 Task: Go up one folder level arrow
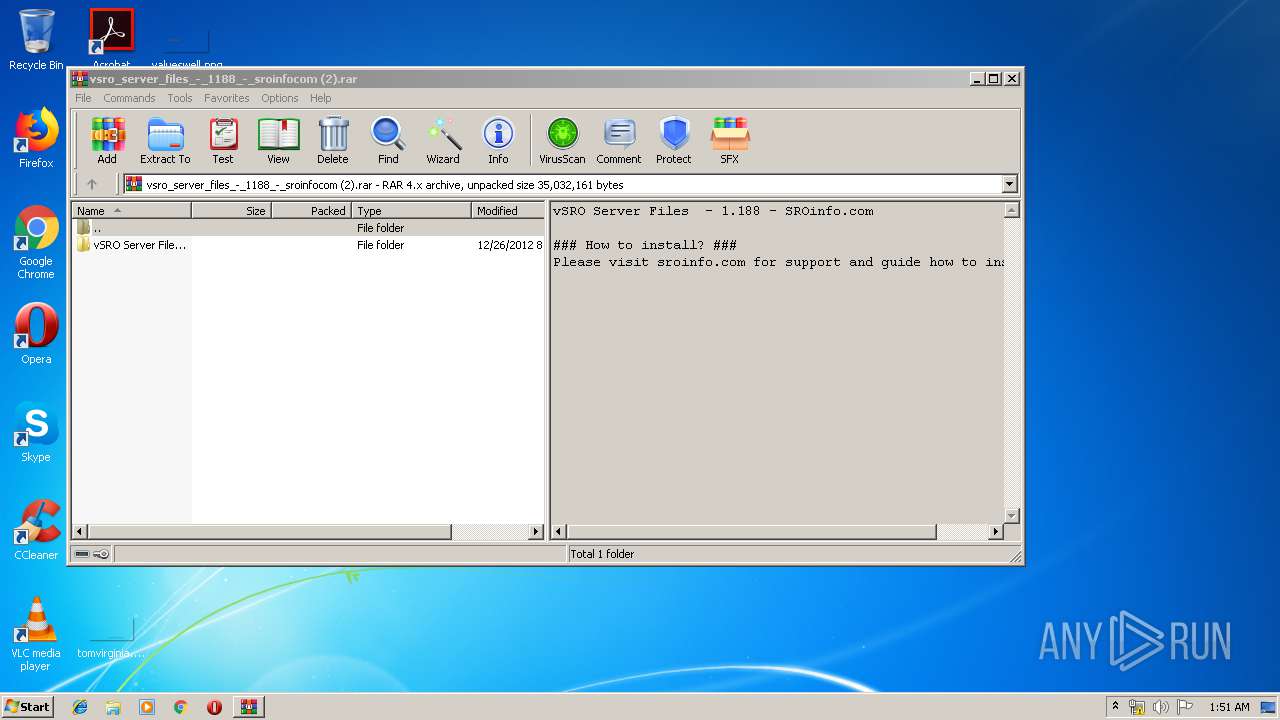[x=92, y=184]
